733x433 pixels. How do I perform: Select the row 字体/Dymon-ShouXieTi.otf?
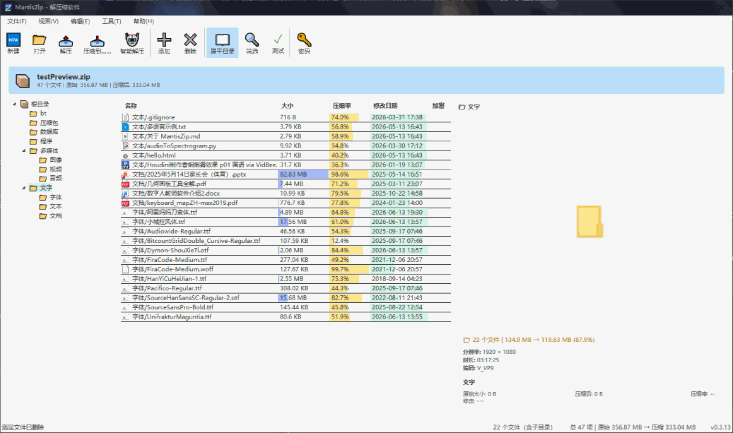point(286,250)
